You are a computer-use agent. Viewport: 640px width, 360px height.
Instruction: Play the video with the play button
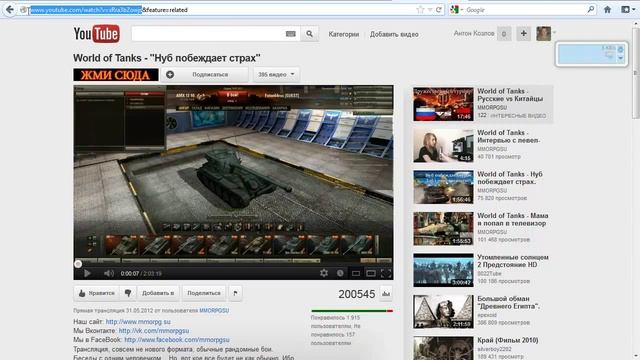[87, 273]
